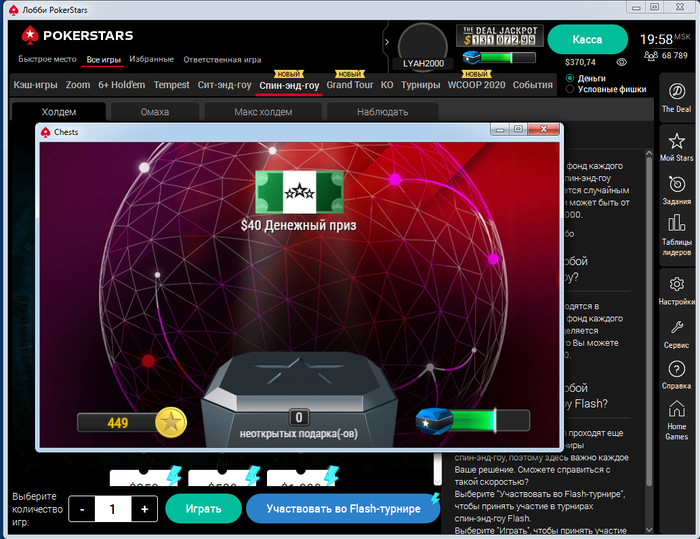Click the chest progress bar under avatar
This screenshot has width=700, height=539.
[507, 58]
